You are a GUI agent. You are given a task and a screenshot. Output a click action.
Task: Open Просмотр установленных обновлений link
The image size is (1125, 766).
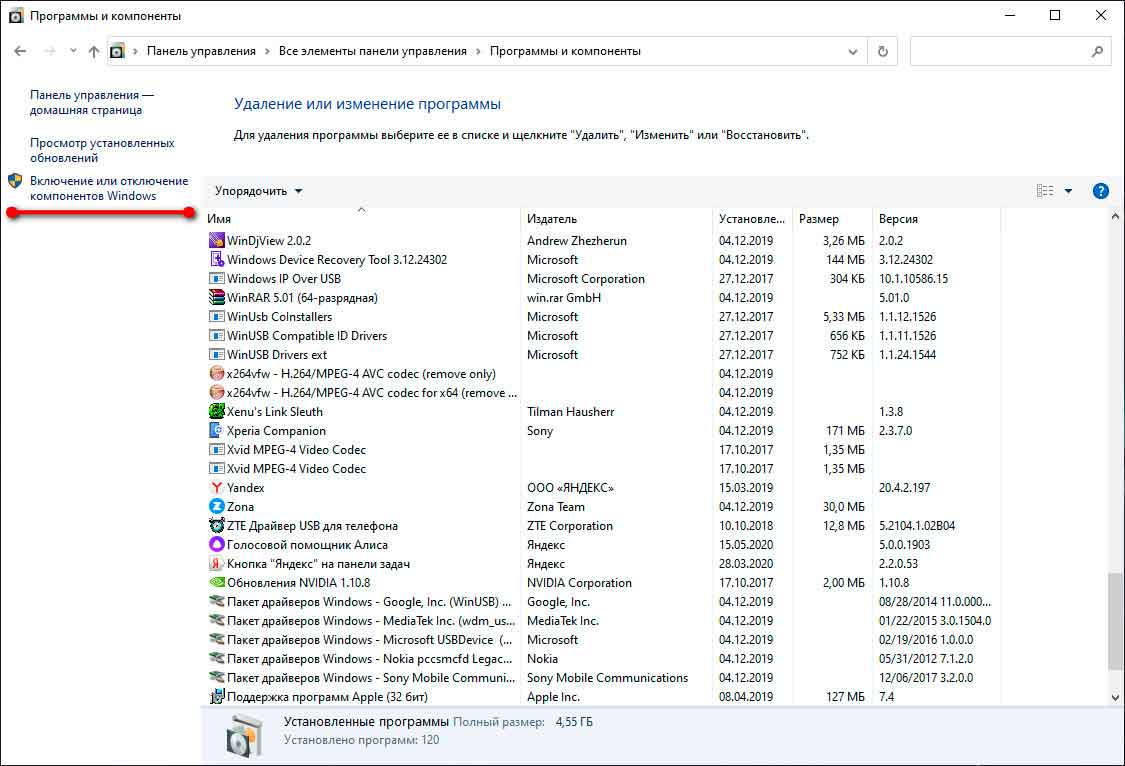[101, 150]
